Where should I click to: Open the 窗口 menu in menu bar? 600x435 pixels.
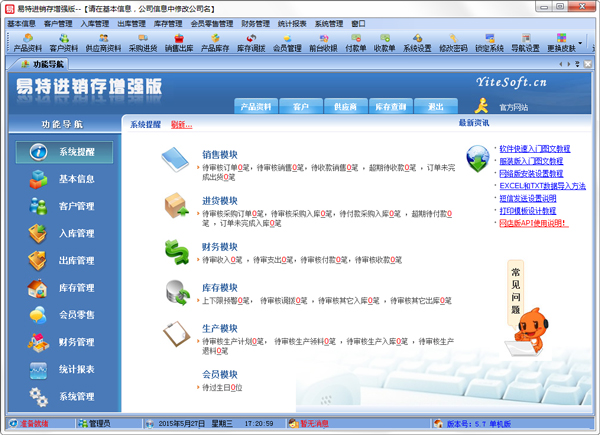[358, 23]
